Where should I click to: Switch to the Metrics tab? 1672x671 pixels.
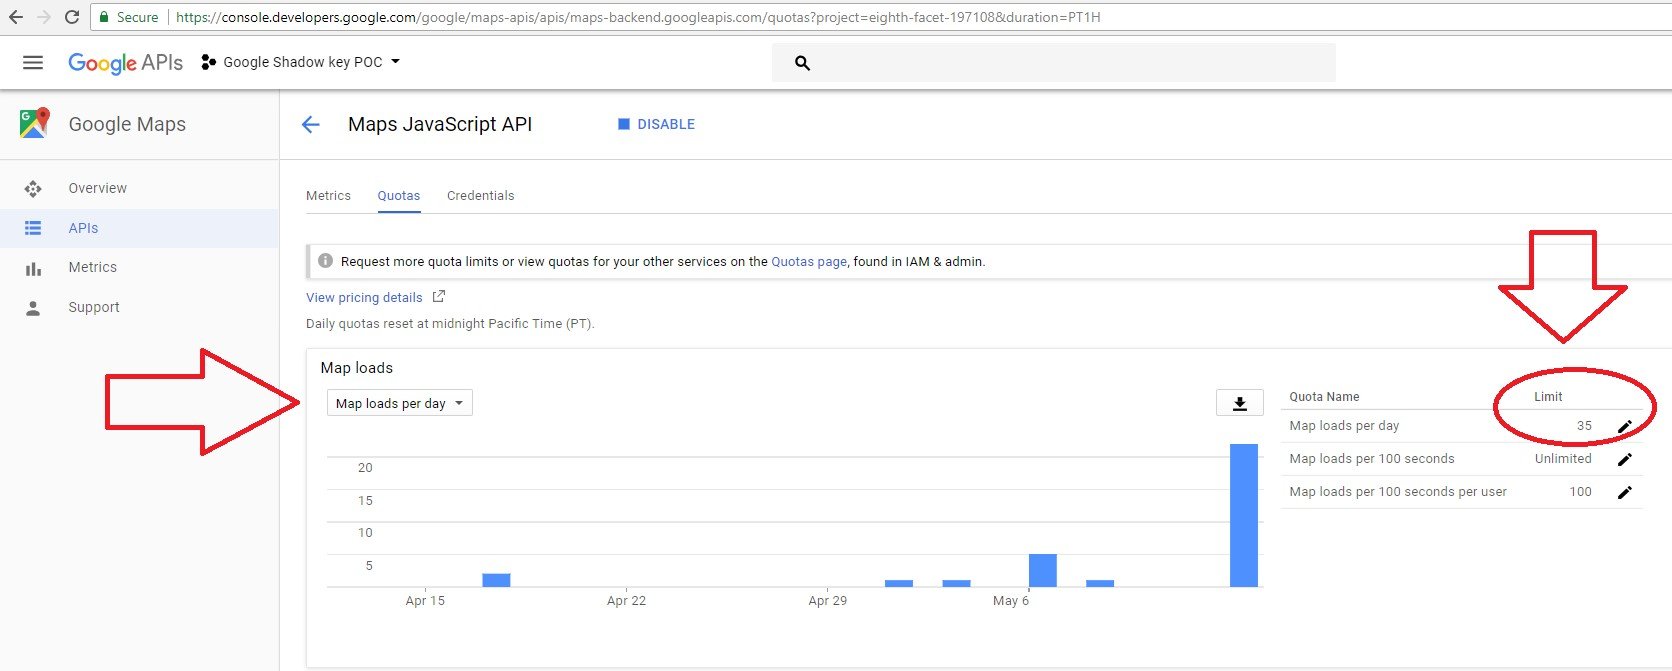coord(328,195)
